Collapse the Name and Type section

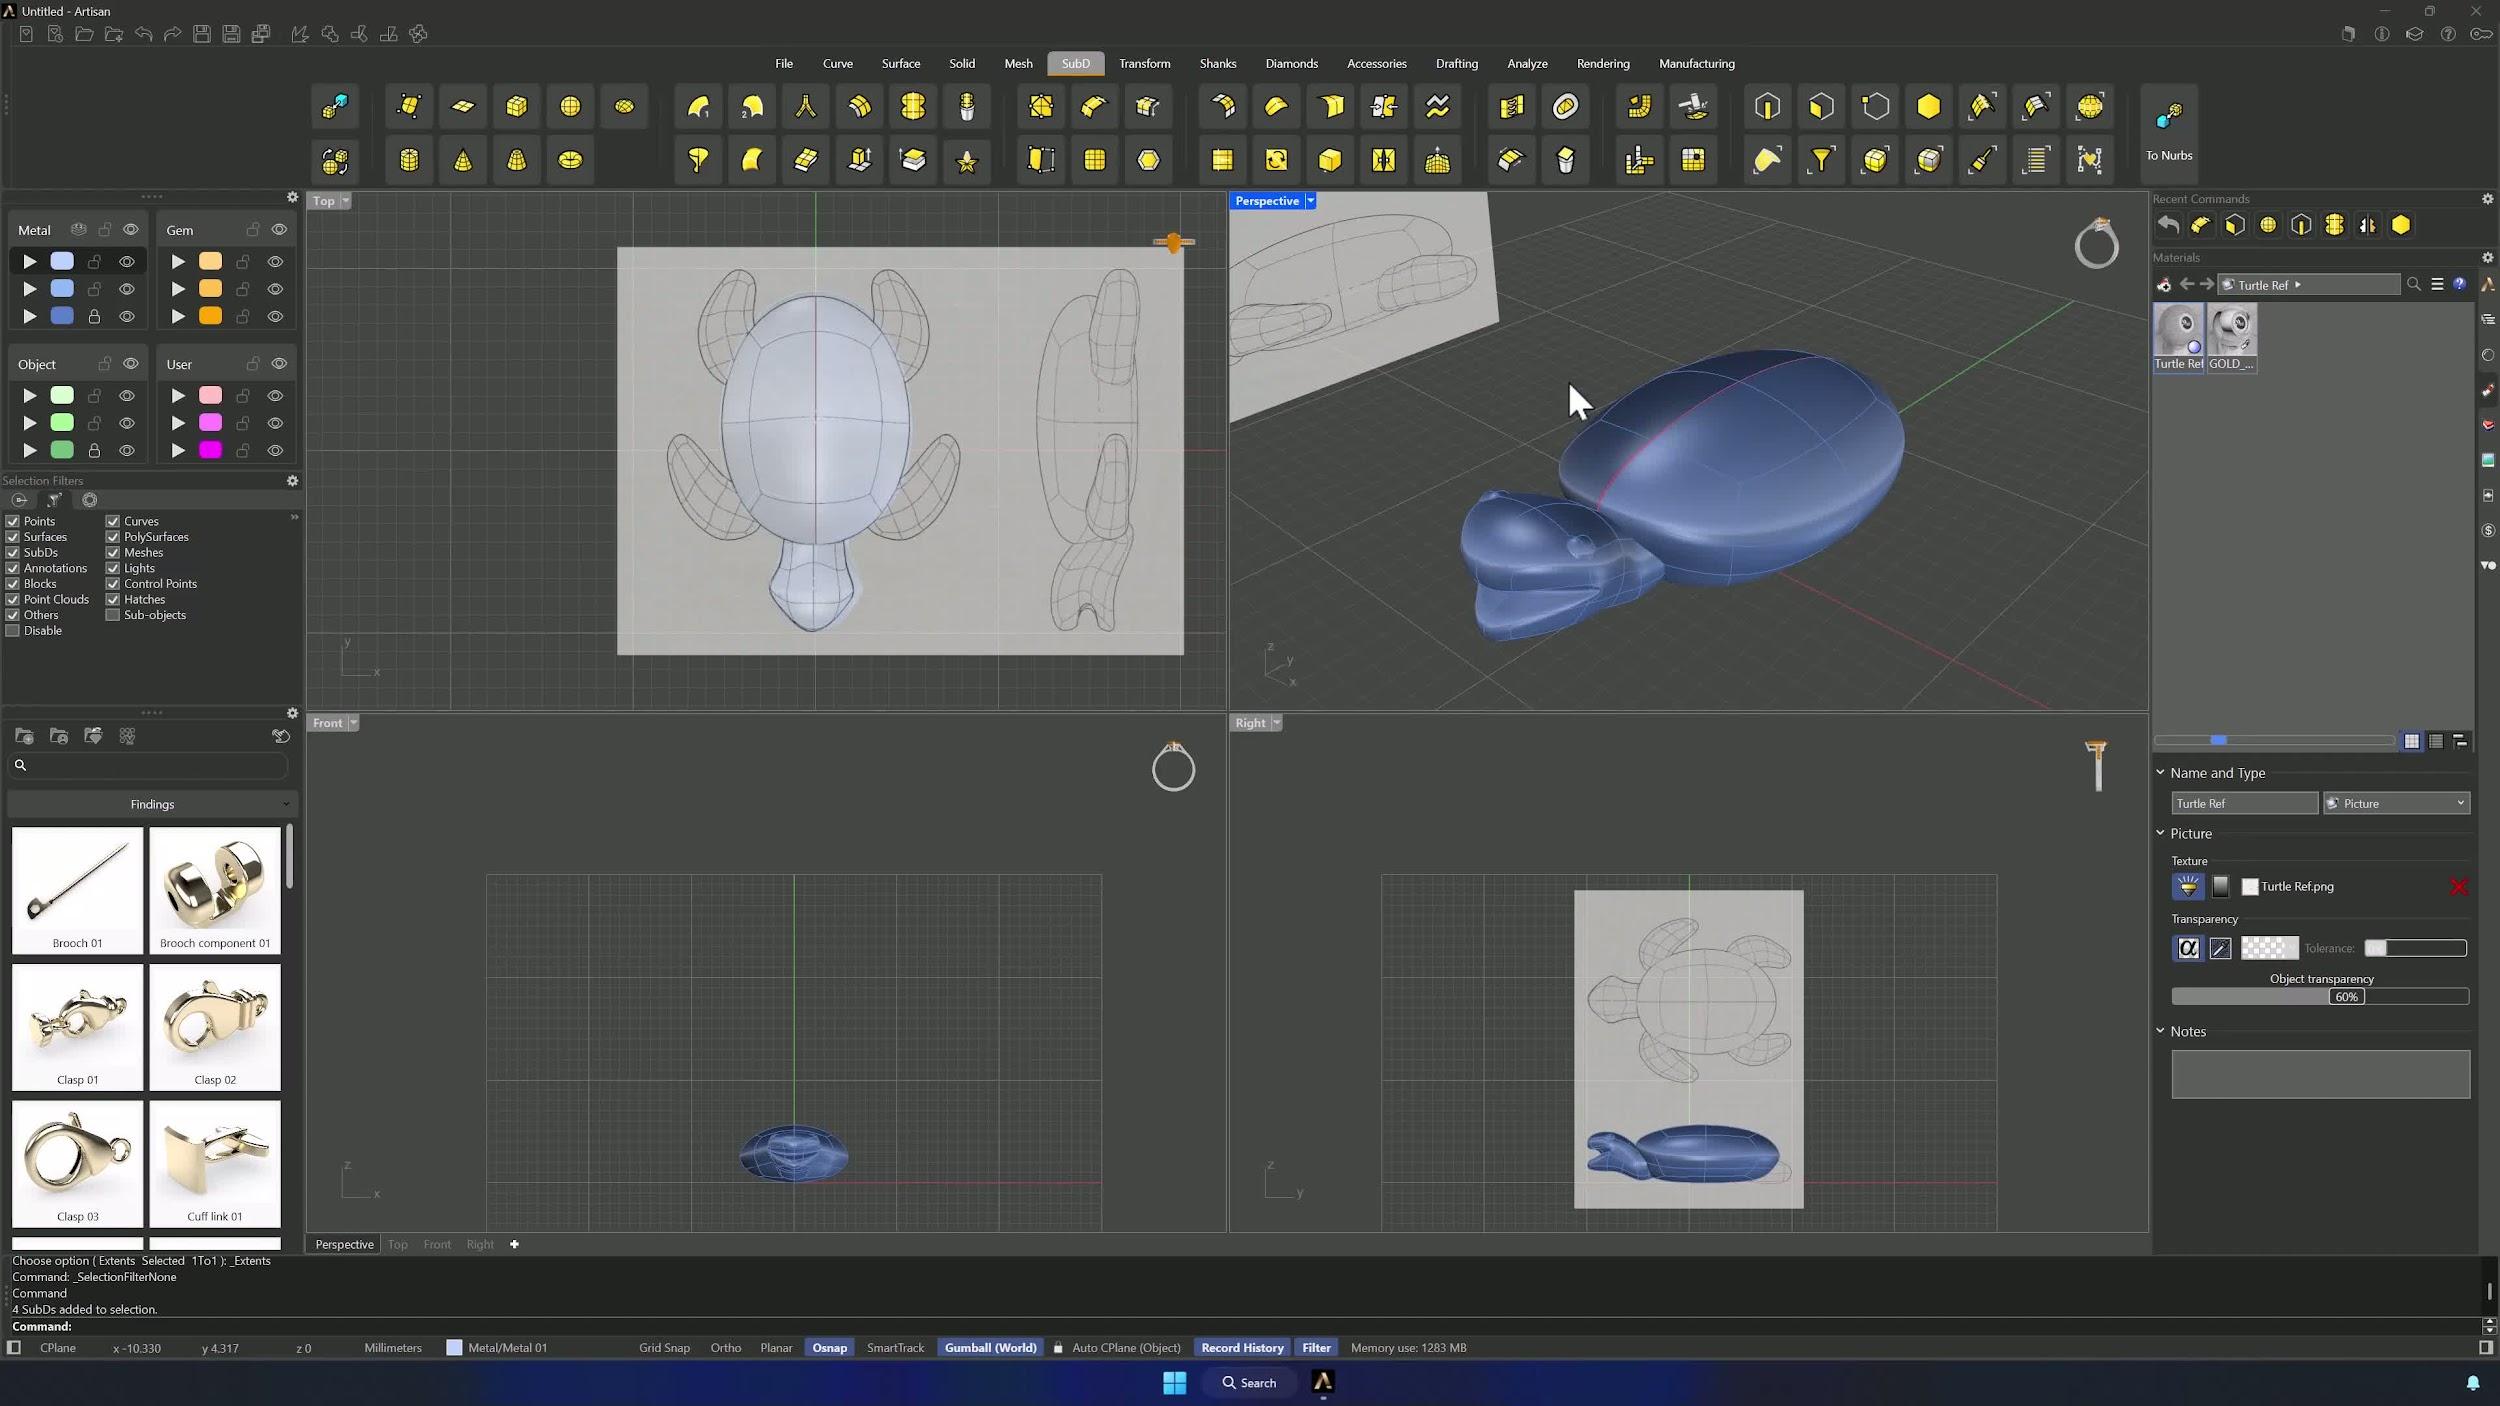[2160, 773]
